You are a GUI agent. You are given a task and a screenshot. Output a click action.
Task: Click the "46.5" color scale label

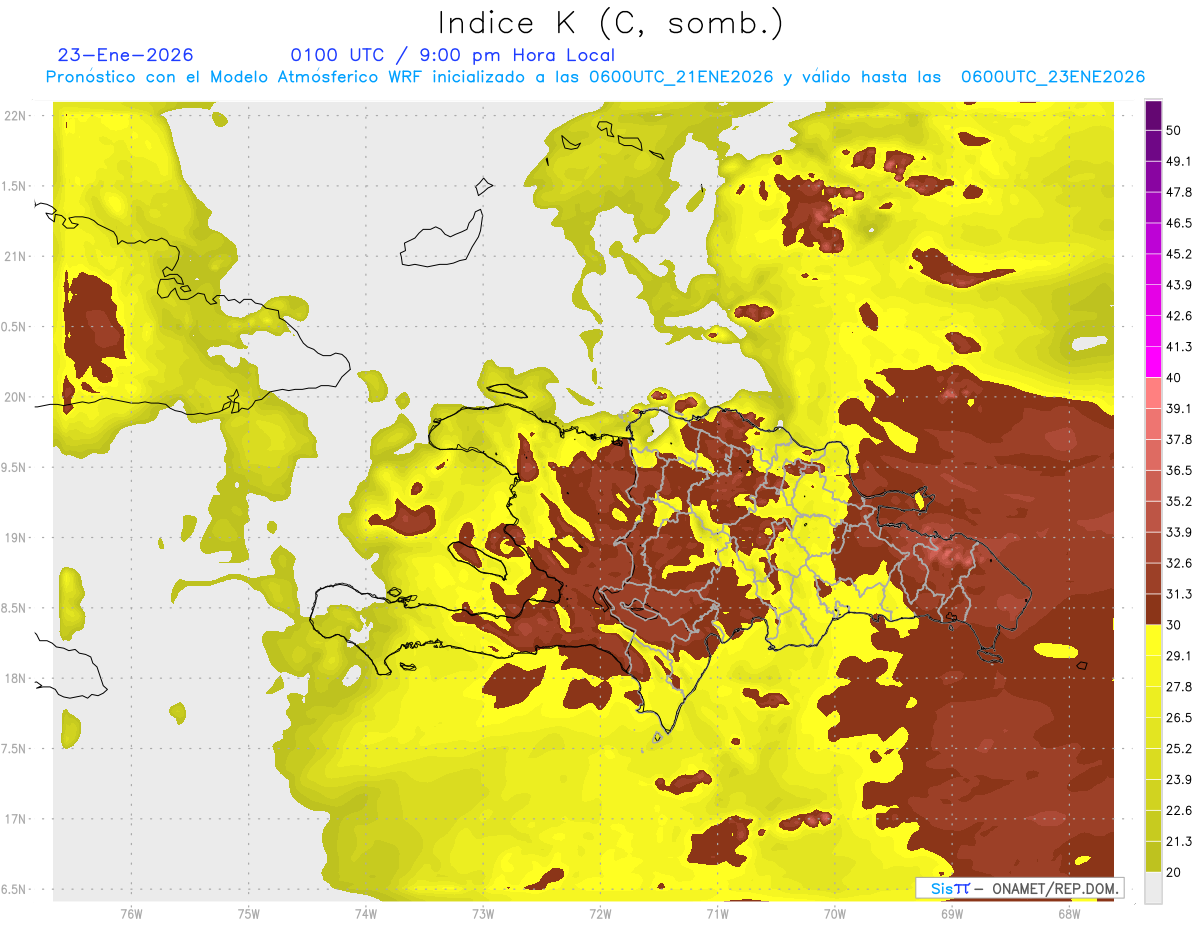(1179, 223)
